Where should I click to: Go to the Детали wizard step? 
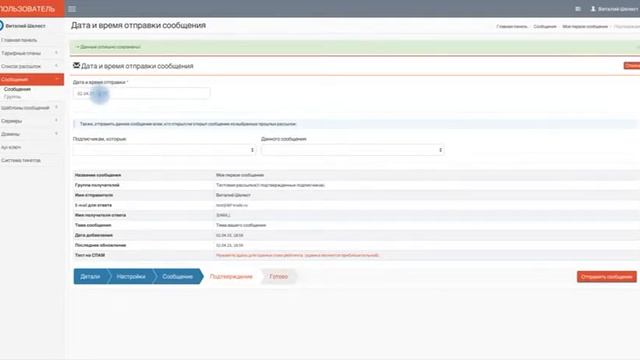pos(90,276)
